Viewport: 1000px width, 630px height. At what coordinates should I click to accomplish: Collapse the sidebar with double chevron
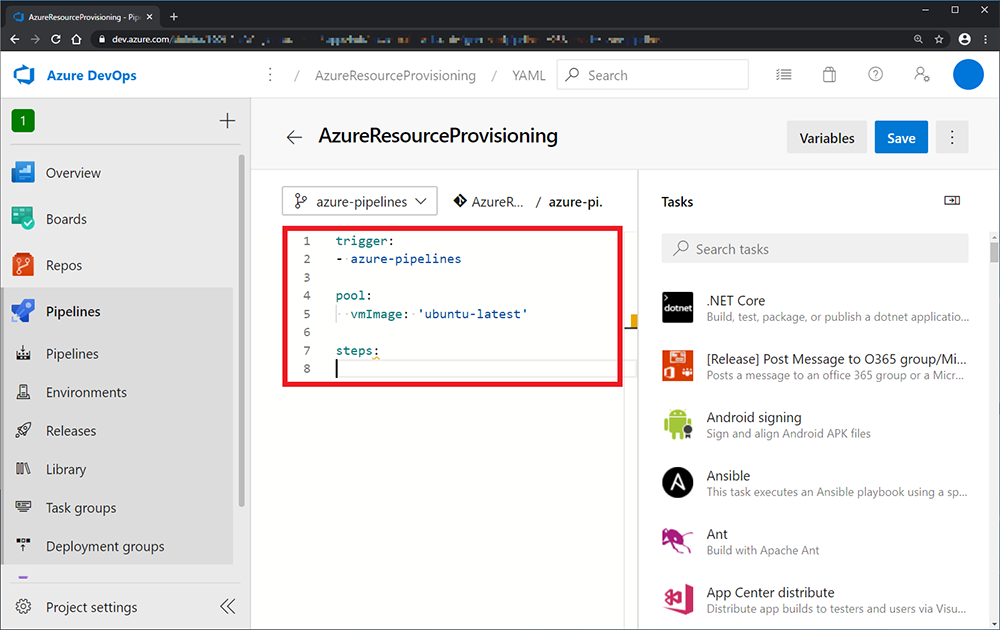click(228, 606)
